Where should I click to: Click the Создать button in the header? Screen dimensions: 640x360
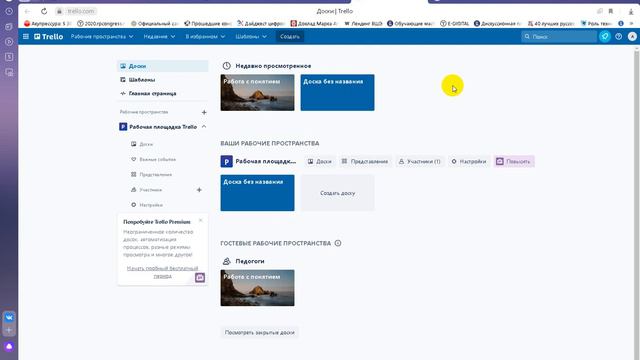pyautogui.click(x=290, y=36)
